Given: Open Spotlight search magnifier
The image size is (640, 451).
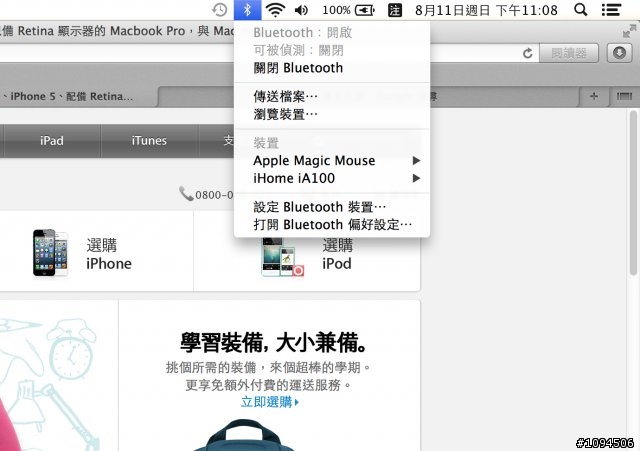Looking at the screenshot, I should [580, 10].
